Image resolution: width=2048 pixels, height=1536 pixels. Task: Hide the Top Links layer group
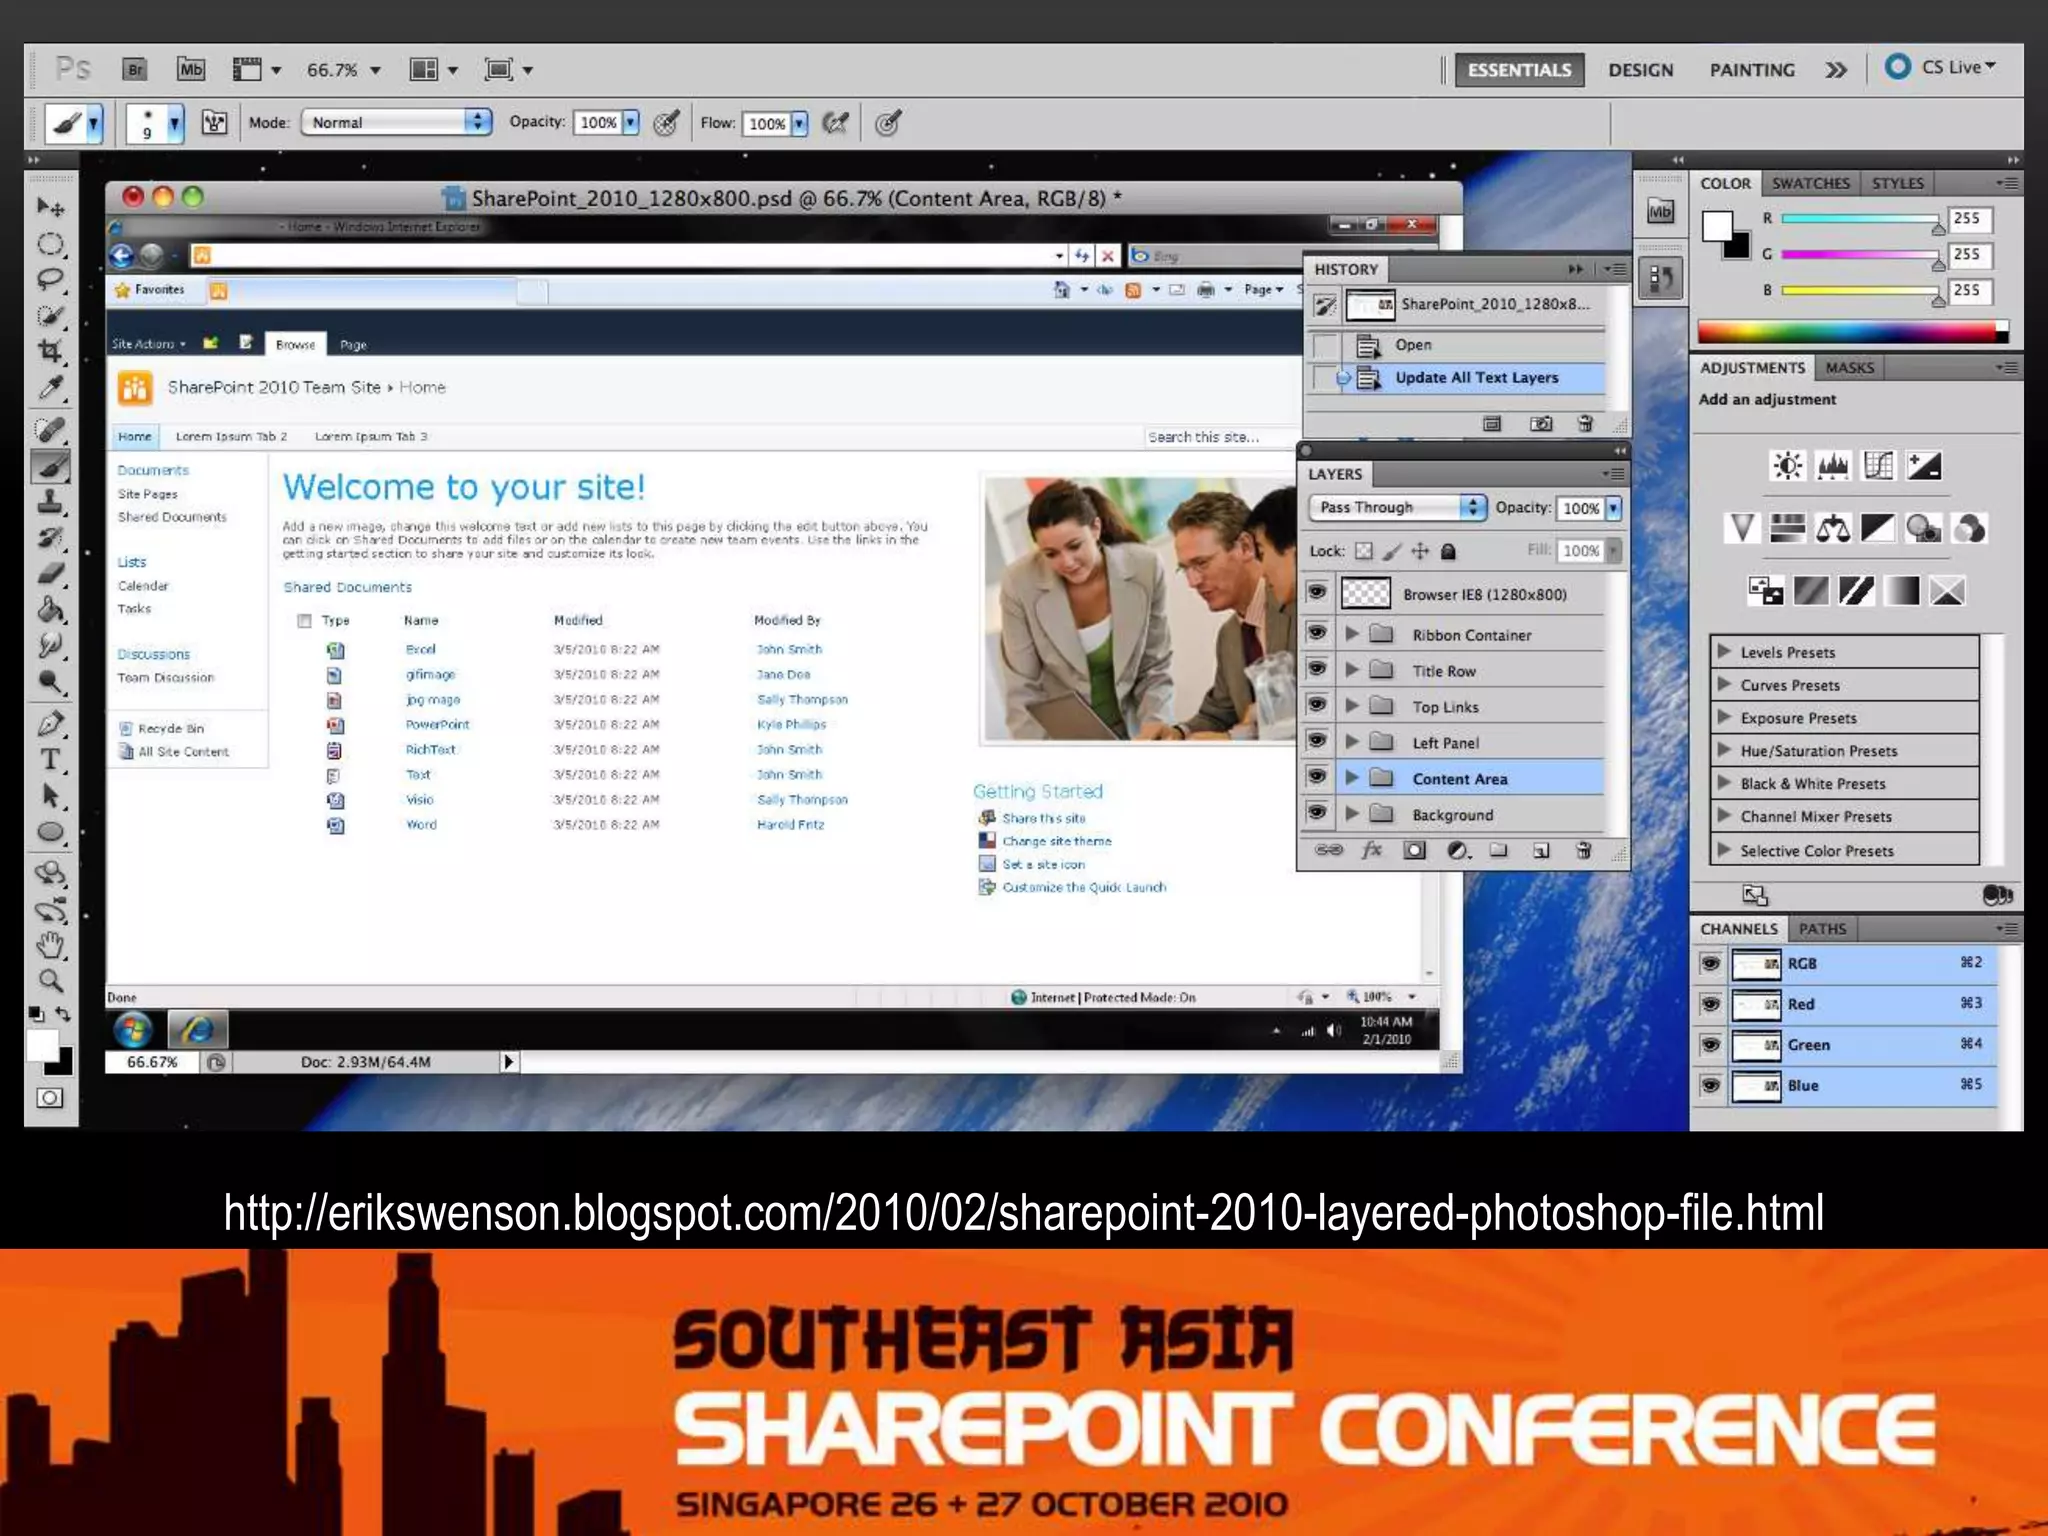[1317, 704]
